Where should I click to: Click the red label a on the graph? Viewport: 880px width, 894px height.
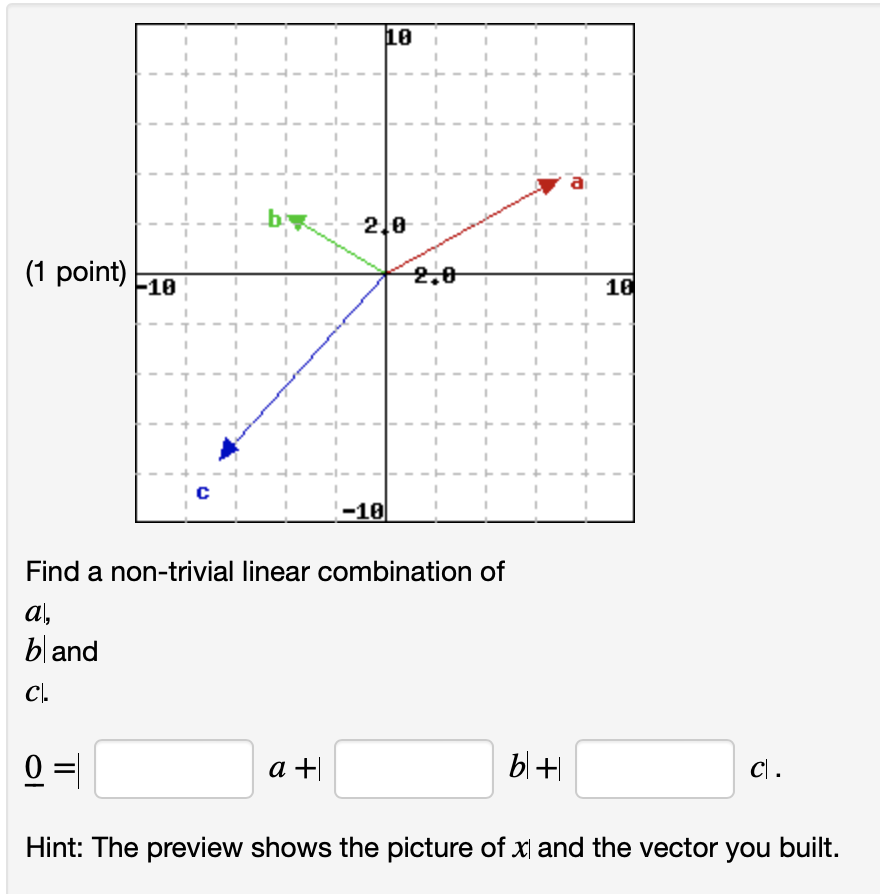578,183
